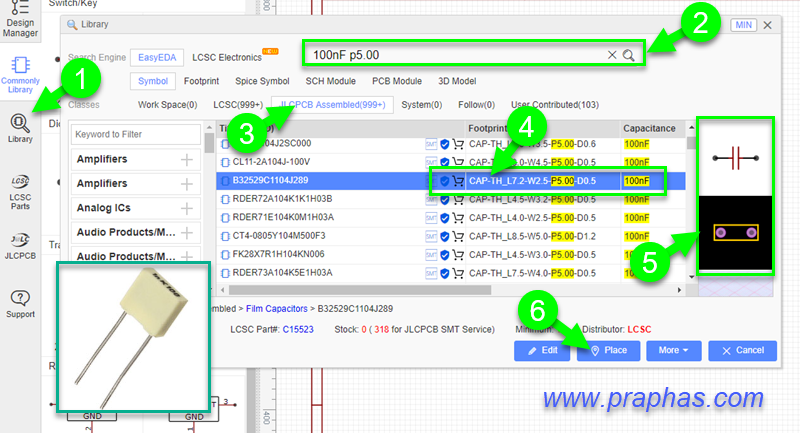Choose the PCB Module search type
800x433 pixels.
(x=397, y=81)
